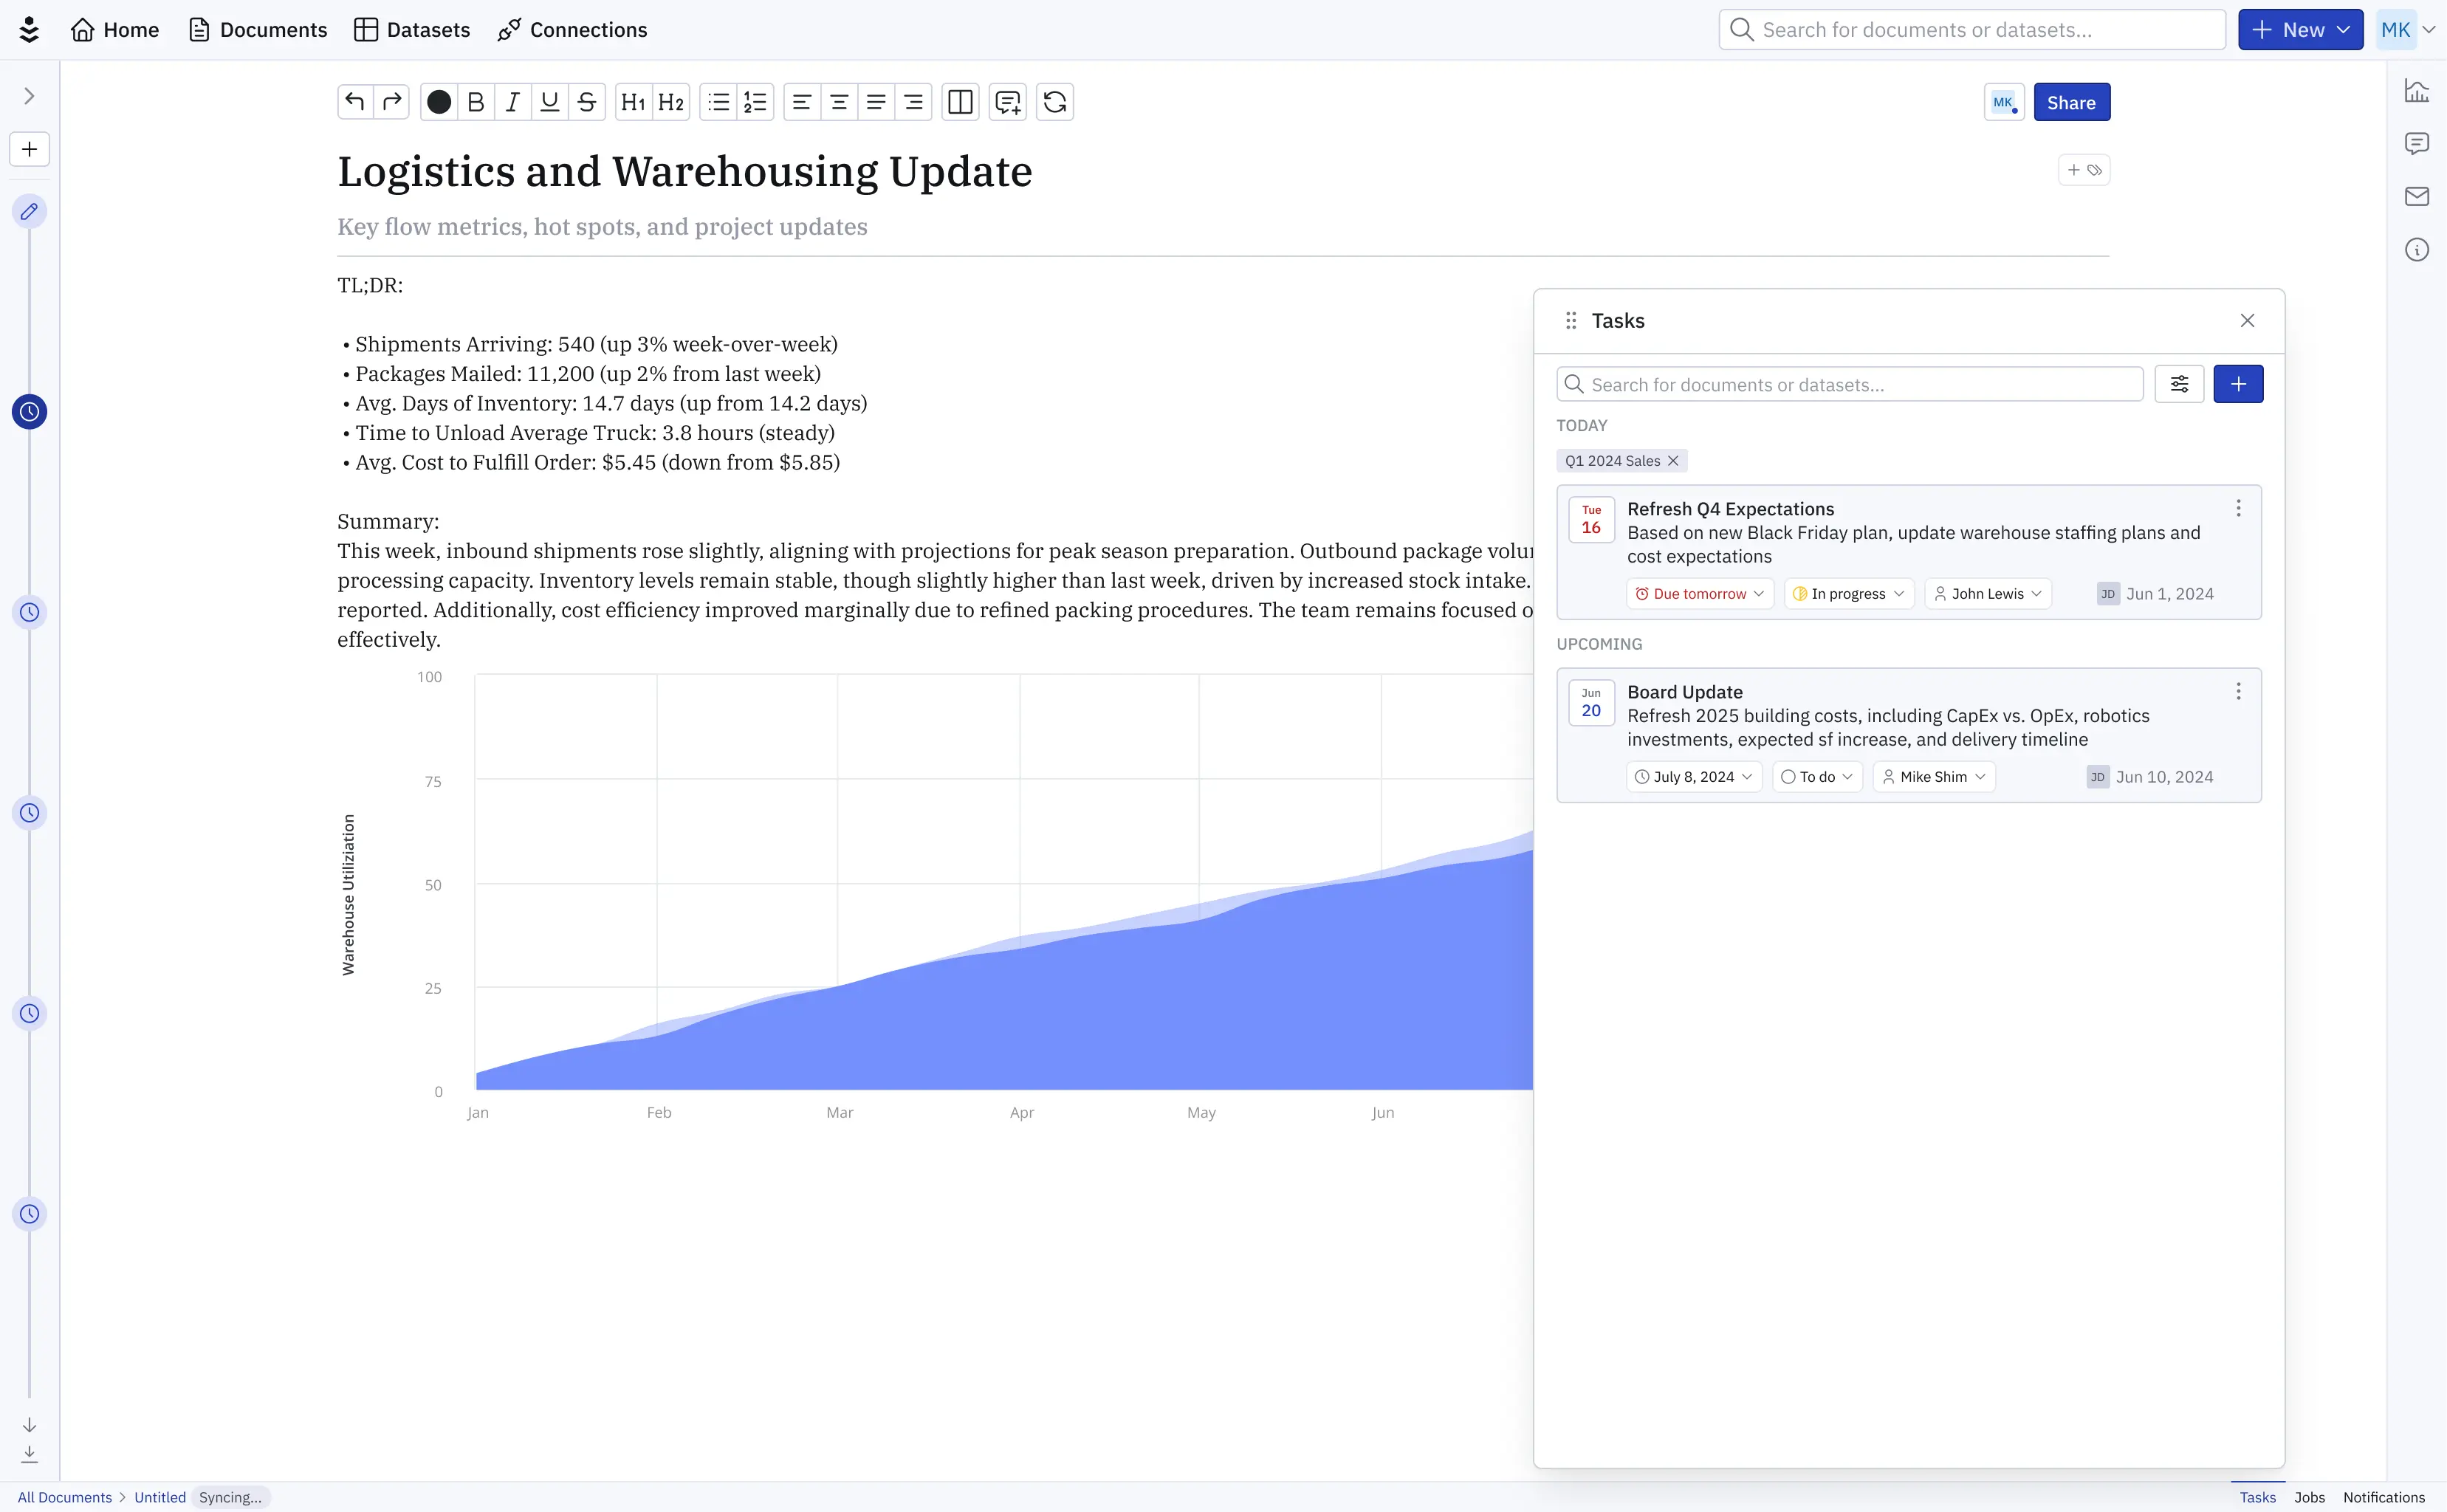The image size is (2447, 1512).
Task: Open the comments panel on the right edge
Action: pyautogui.click(x=2418, y=143)
